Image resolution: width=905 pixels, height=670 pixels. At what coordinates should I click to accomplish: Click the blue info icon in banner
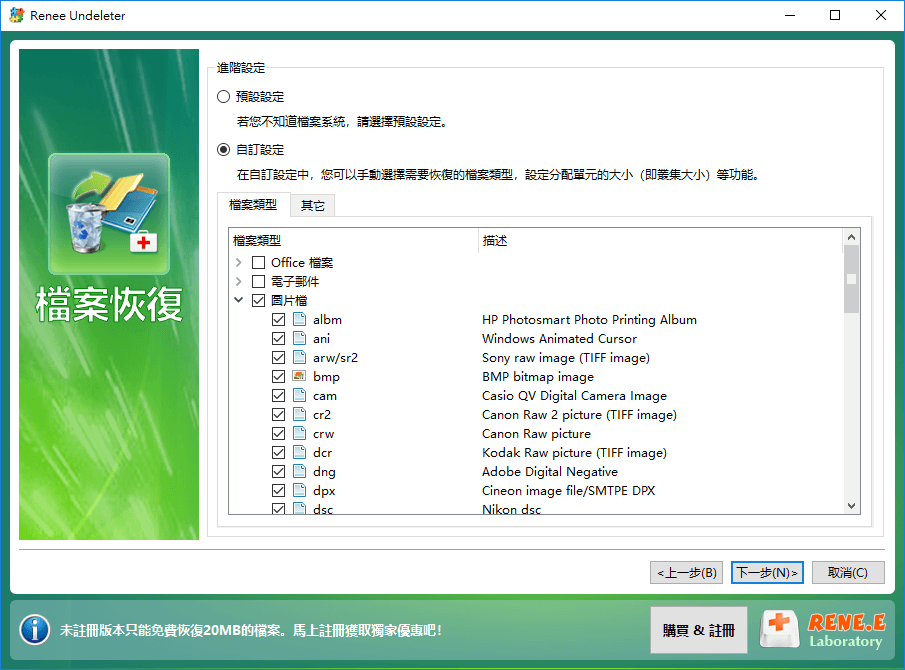pos(35,630)
